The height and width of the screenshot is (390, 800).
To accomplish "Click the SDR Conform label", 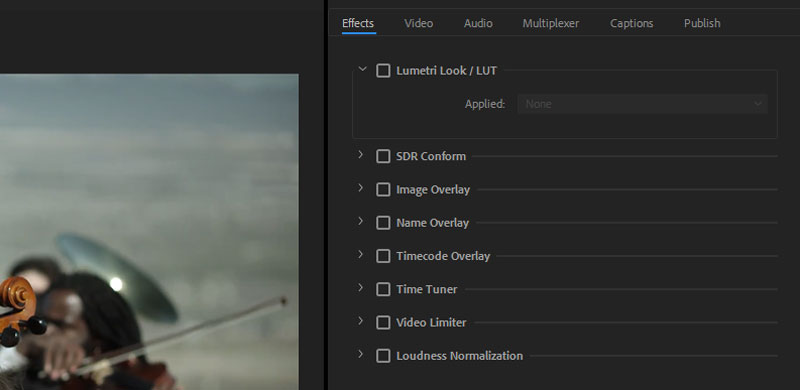I will [431, 156].
